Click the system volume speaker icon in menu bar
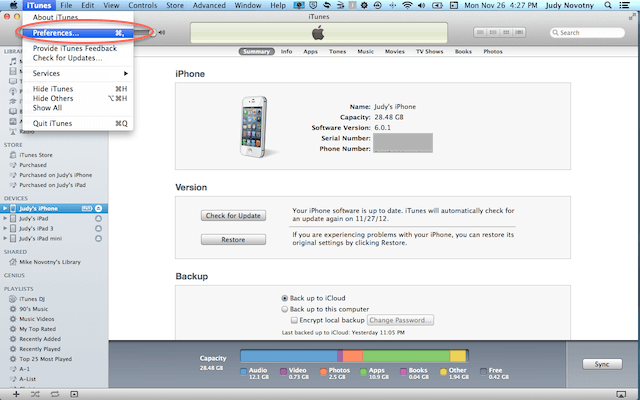 point(422,5)
